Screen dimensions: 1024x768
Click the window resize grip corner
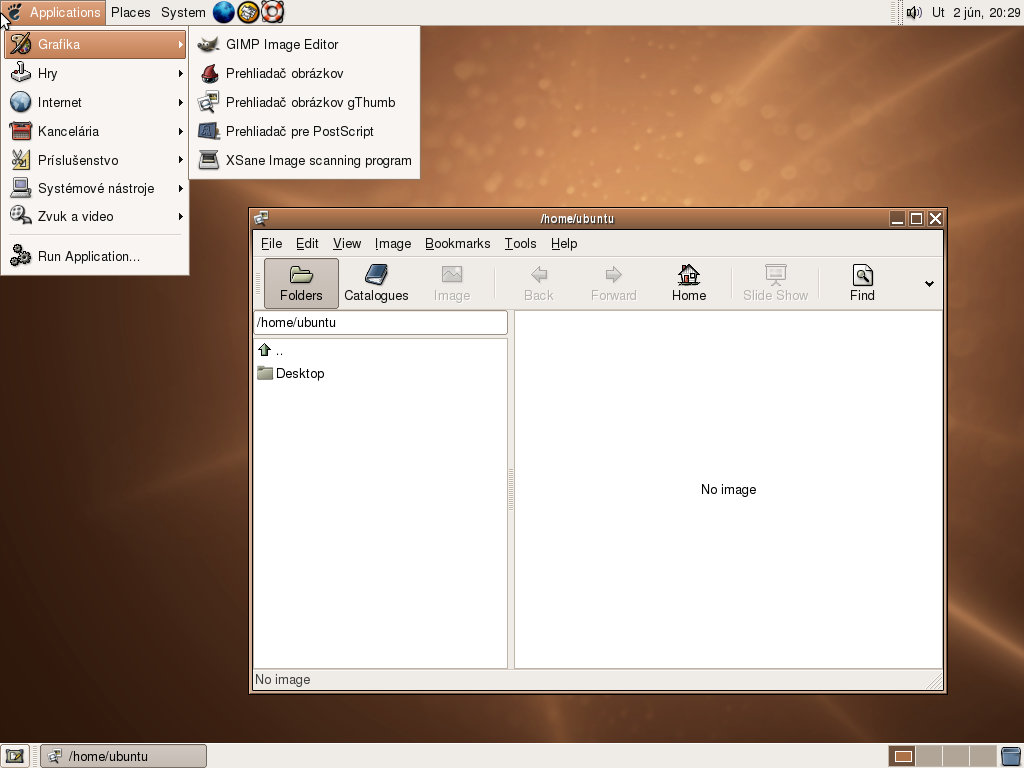935,681
